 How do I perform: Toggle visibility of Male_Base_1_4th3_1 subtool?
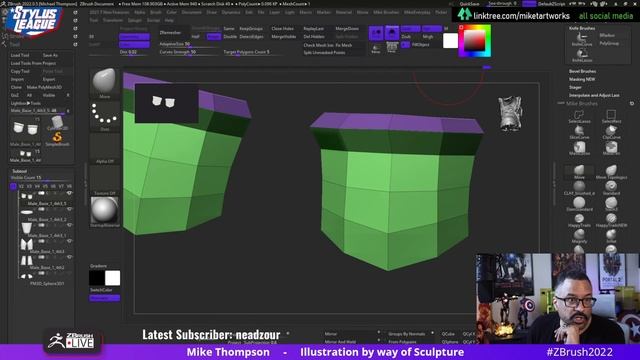(69, 225)
